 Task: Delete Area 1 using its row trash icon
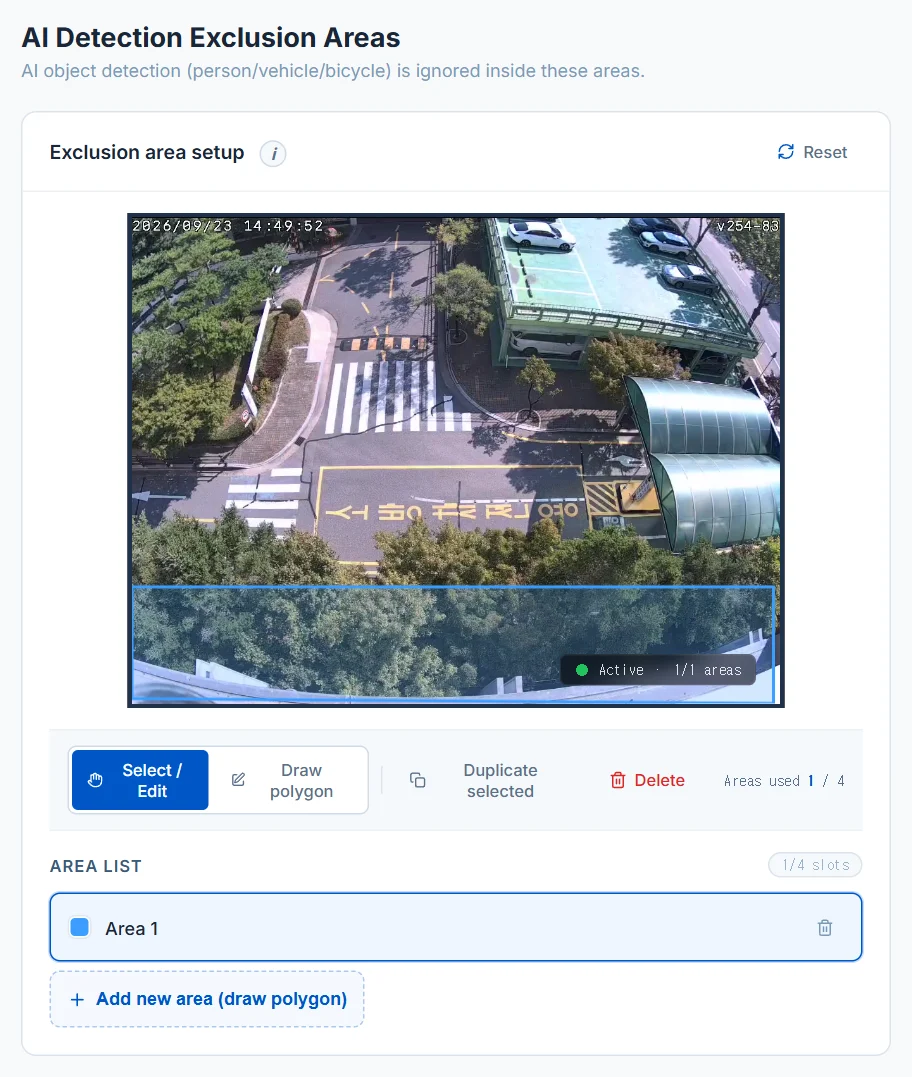point(825,928)
